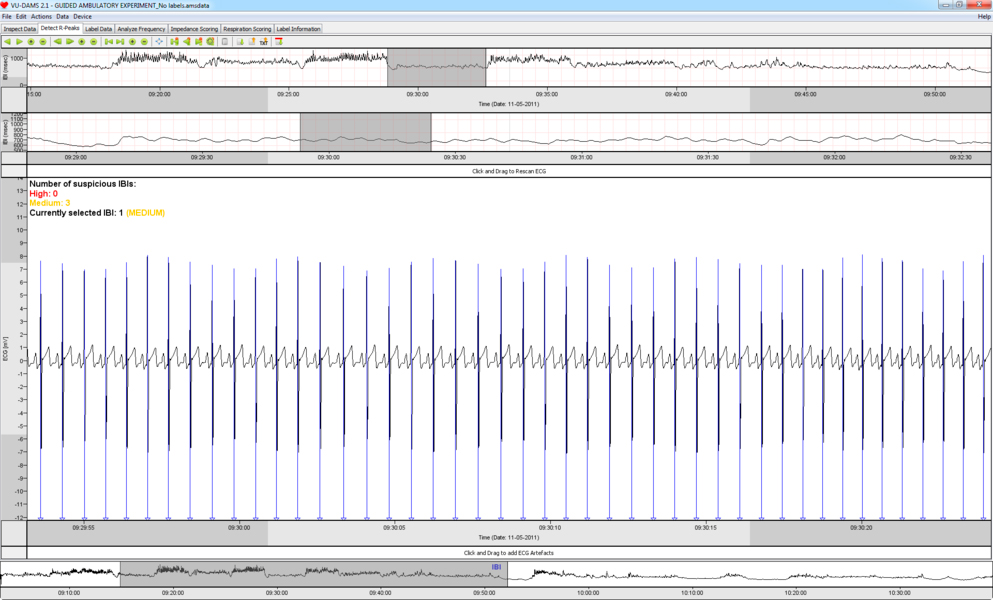This screenshot has height=600, width=993.
Task: Select the Detect R-Peaks tab
Action: [x=60, y=28]
